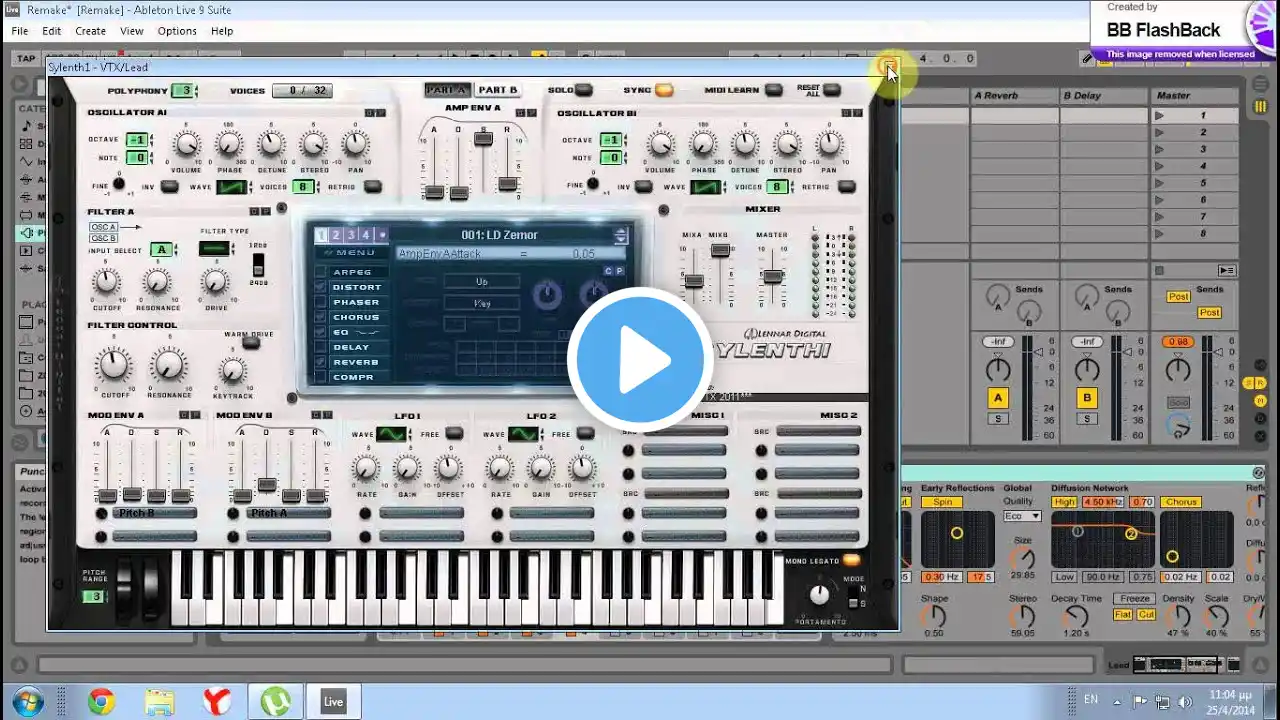Toggle the DISTORT effect checkbox
The image size is (1280, 720).
pos(321,287)
